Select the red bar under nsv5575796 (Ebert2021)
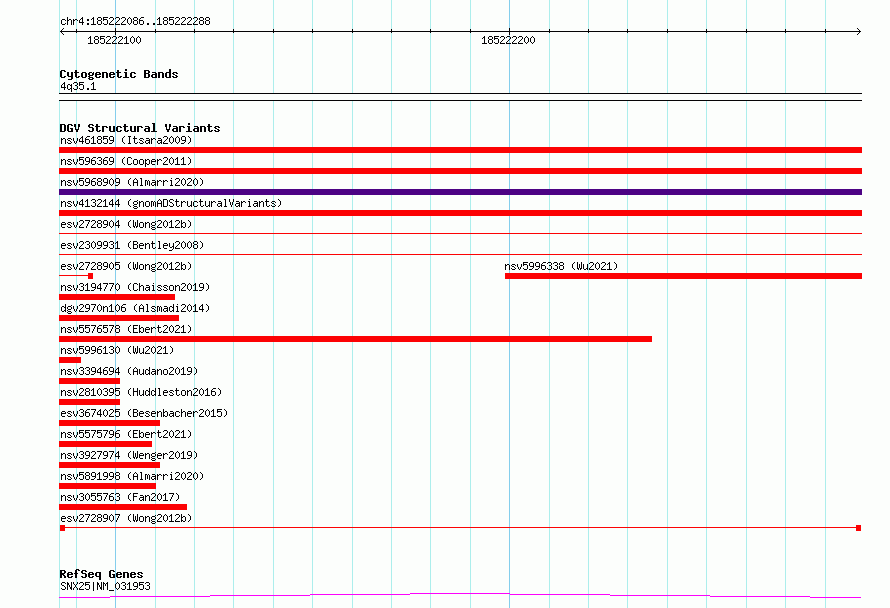 coord(106,444)
